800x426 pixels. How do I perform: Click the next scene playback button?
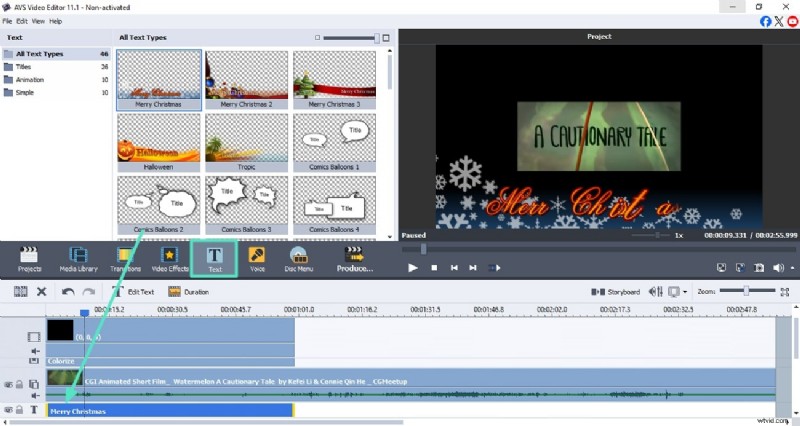tap(494, 267)
